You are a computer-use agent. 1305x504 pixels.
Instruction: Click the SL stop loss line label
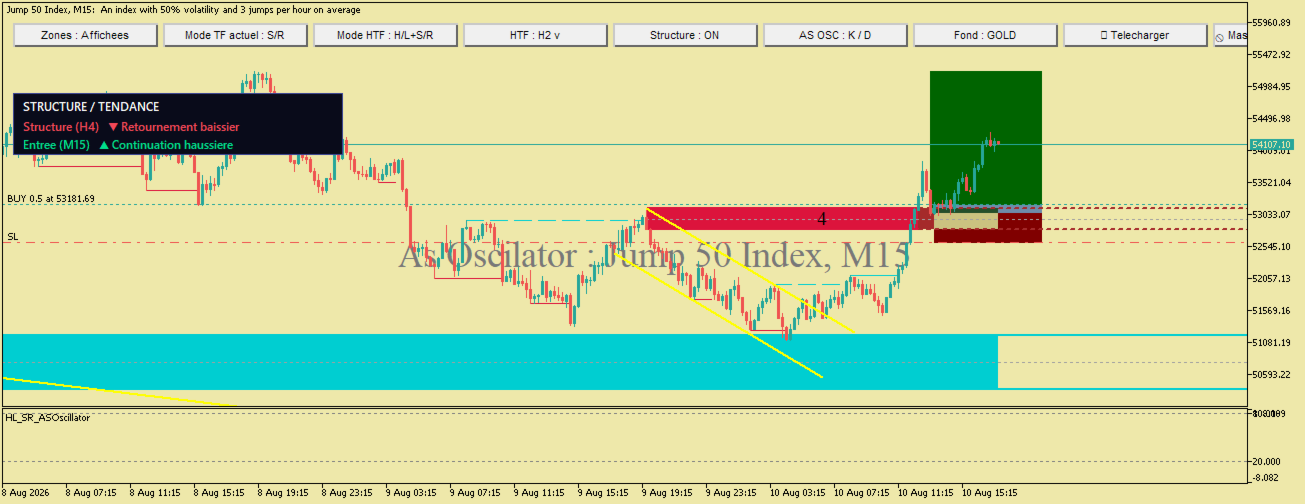click(13, 237)
